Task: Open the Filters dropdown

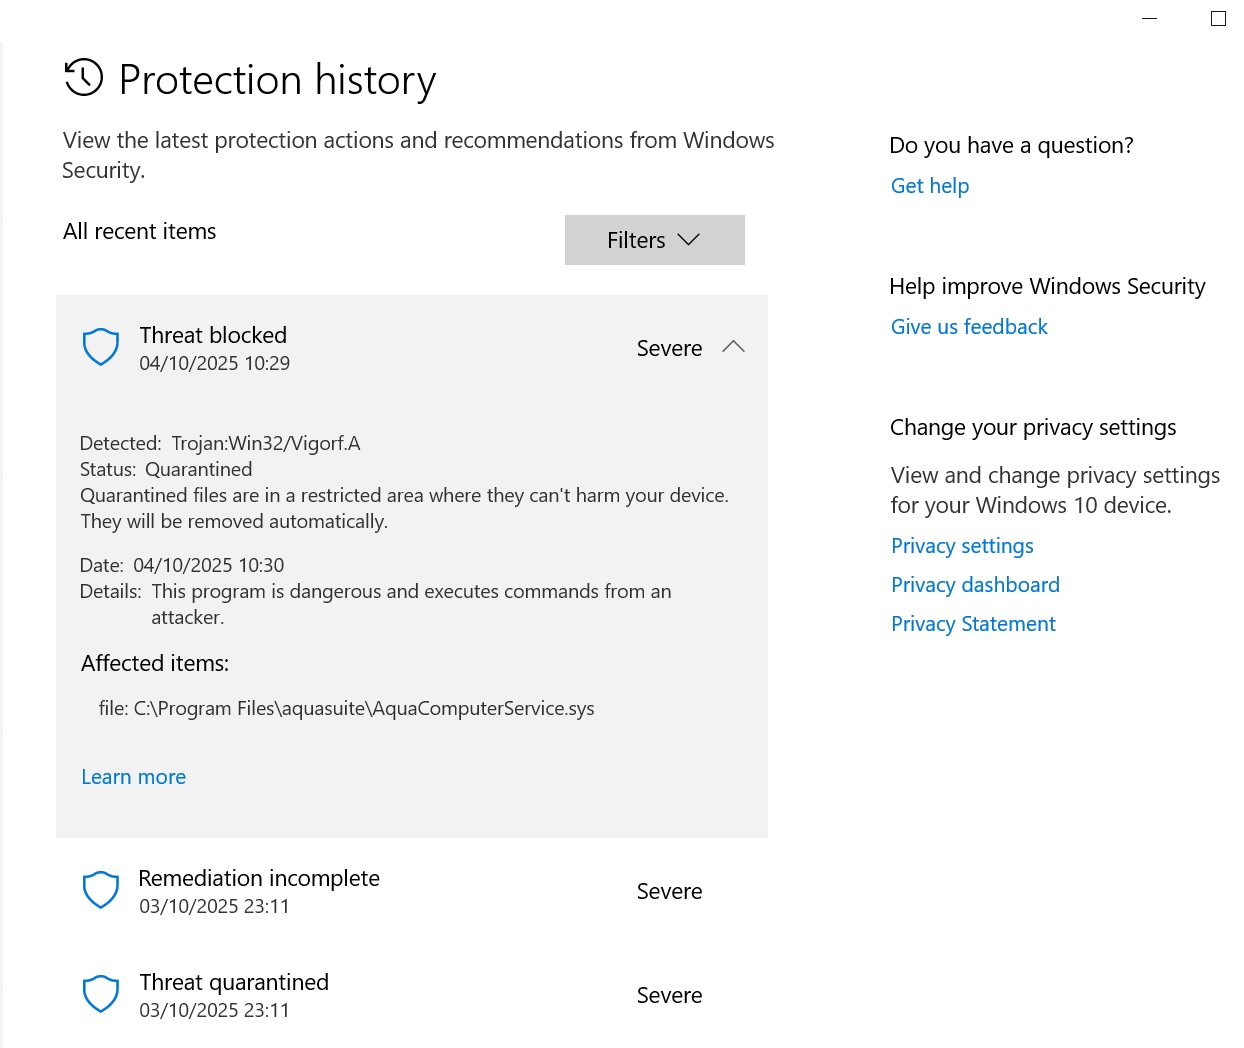Action: (x=654, y=240)
